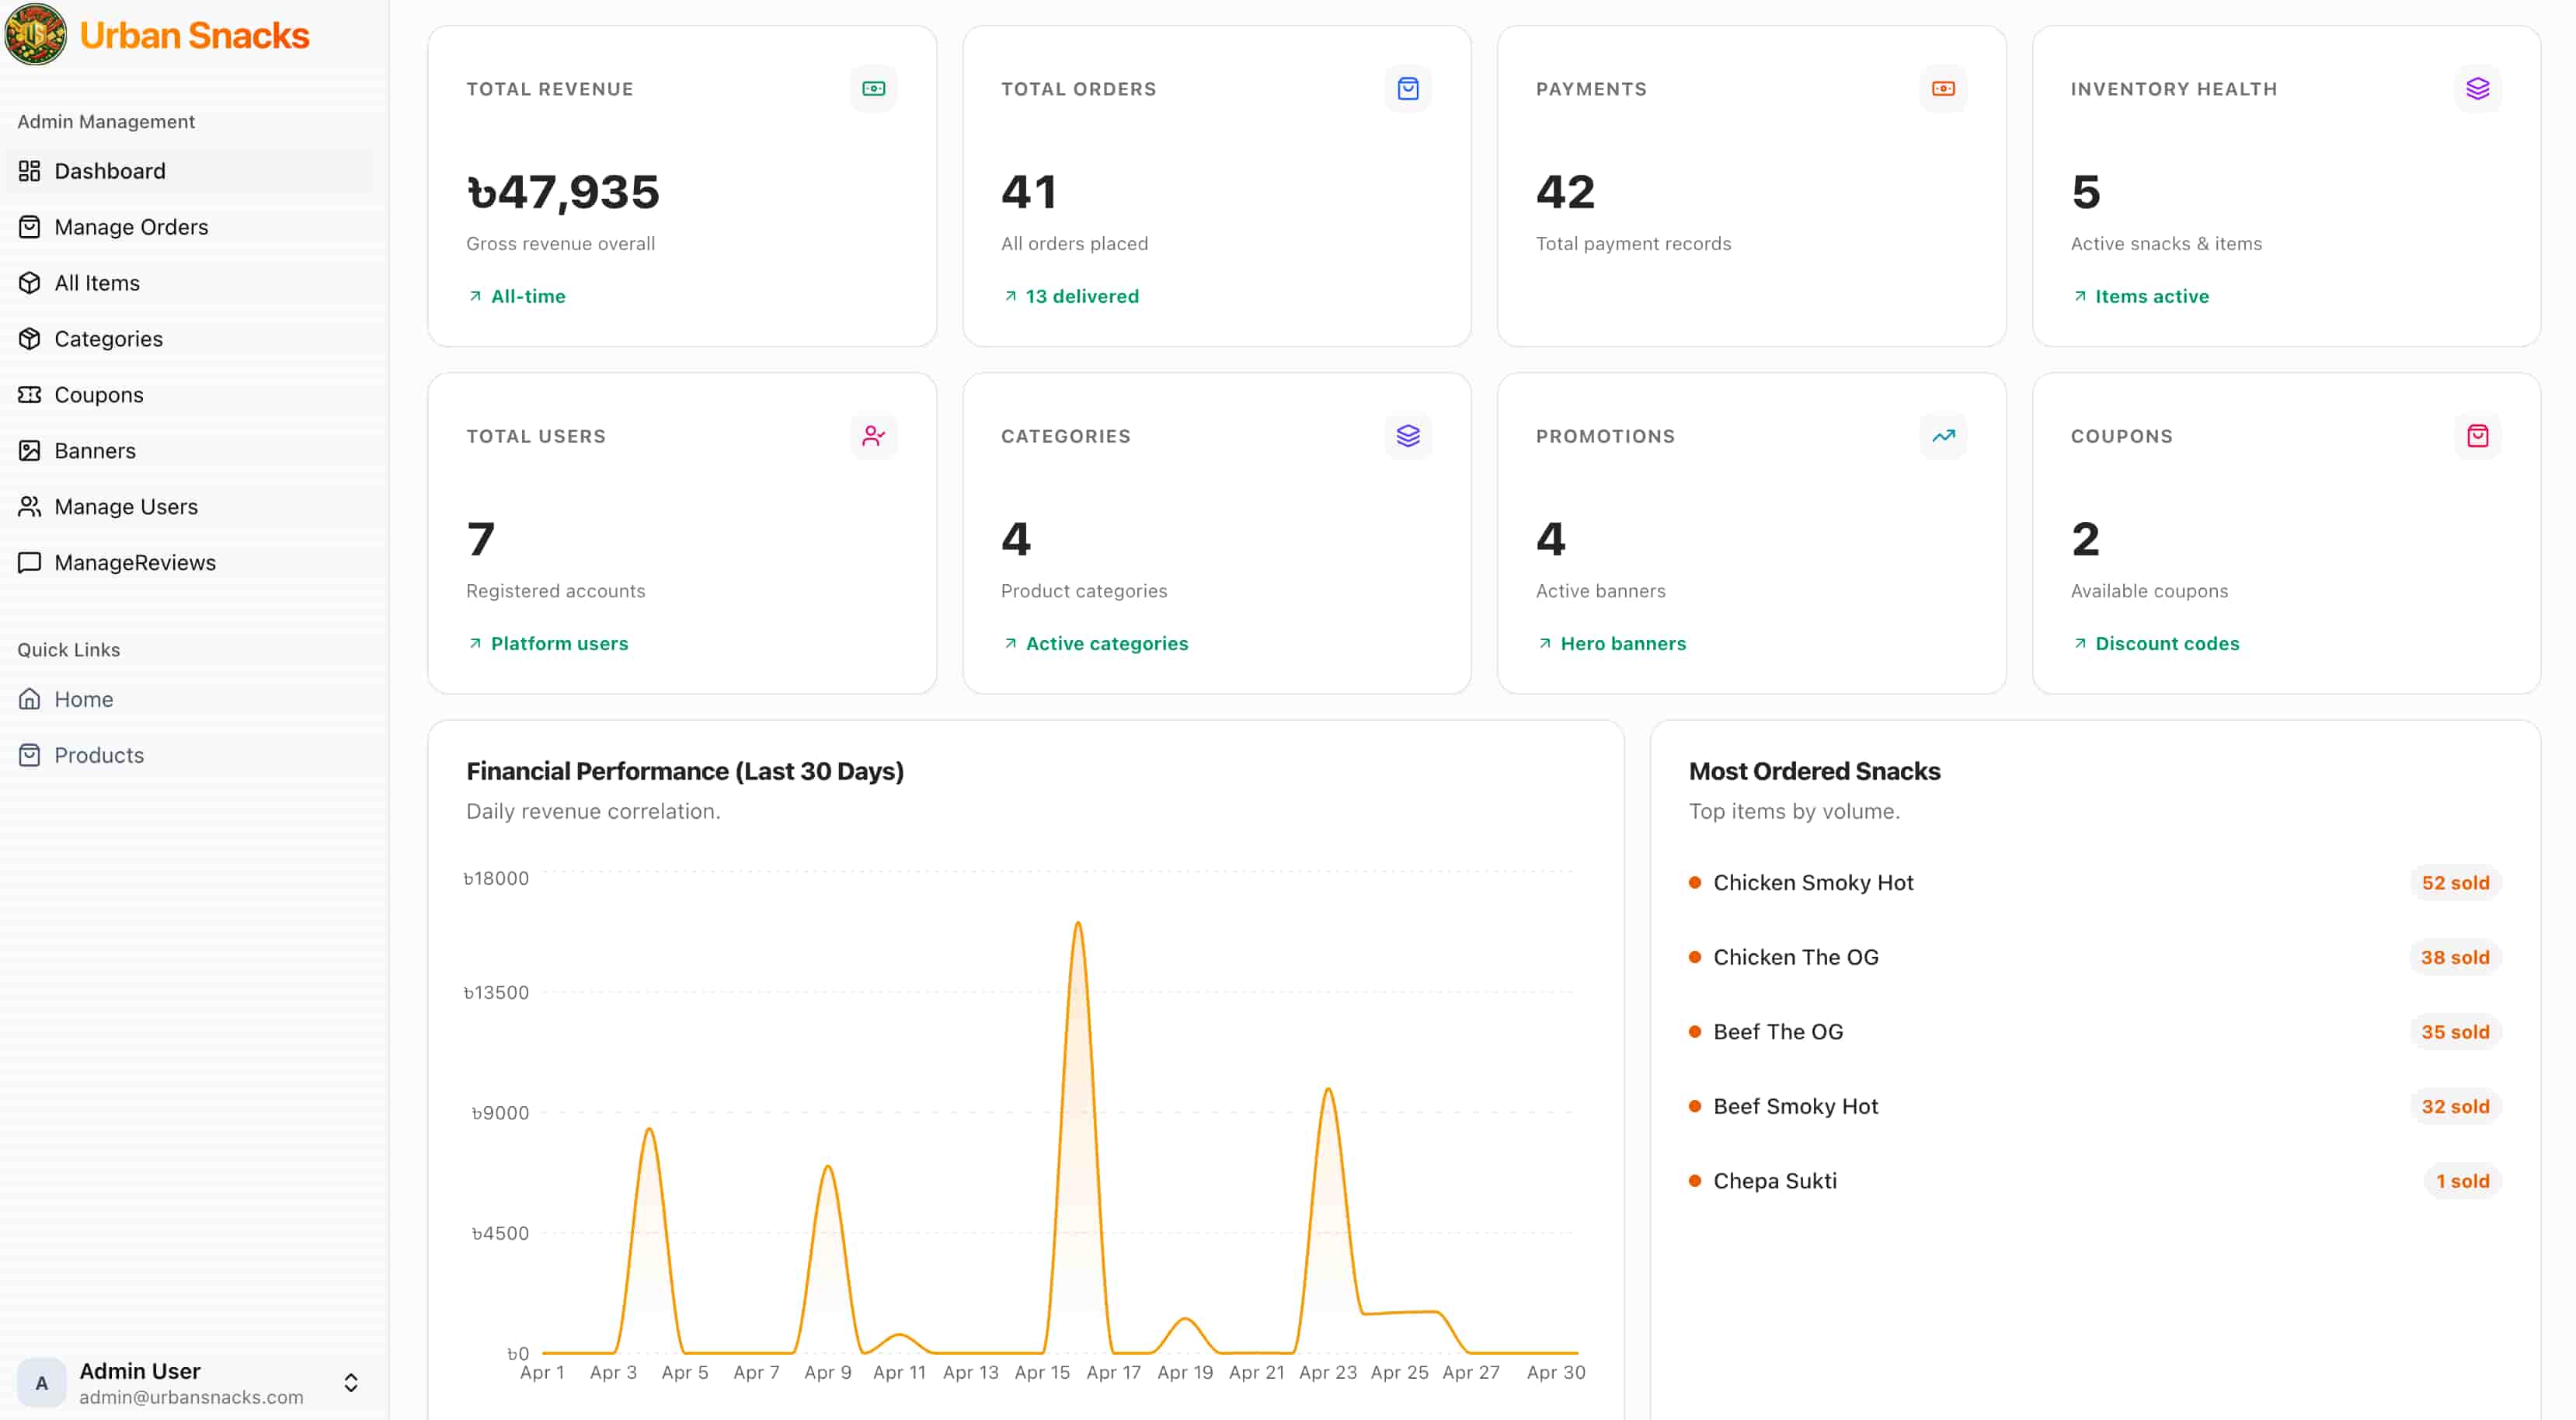The height and width of the screenshot is (1420, 2576).
Task: Click the Apr 23 label on chart axis
Action: click(x=1327, y=1373)
